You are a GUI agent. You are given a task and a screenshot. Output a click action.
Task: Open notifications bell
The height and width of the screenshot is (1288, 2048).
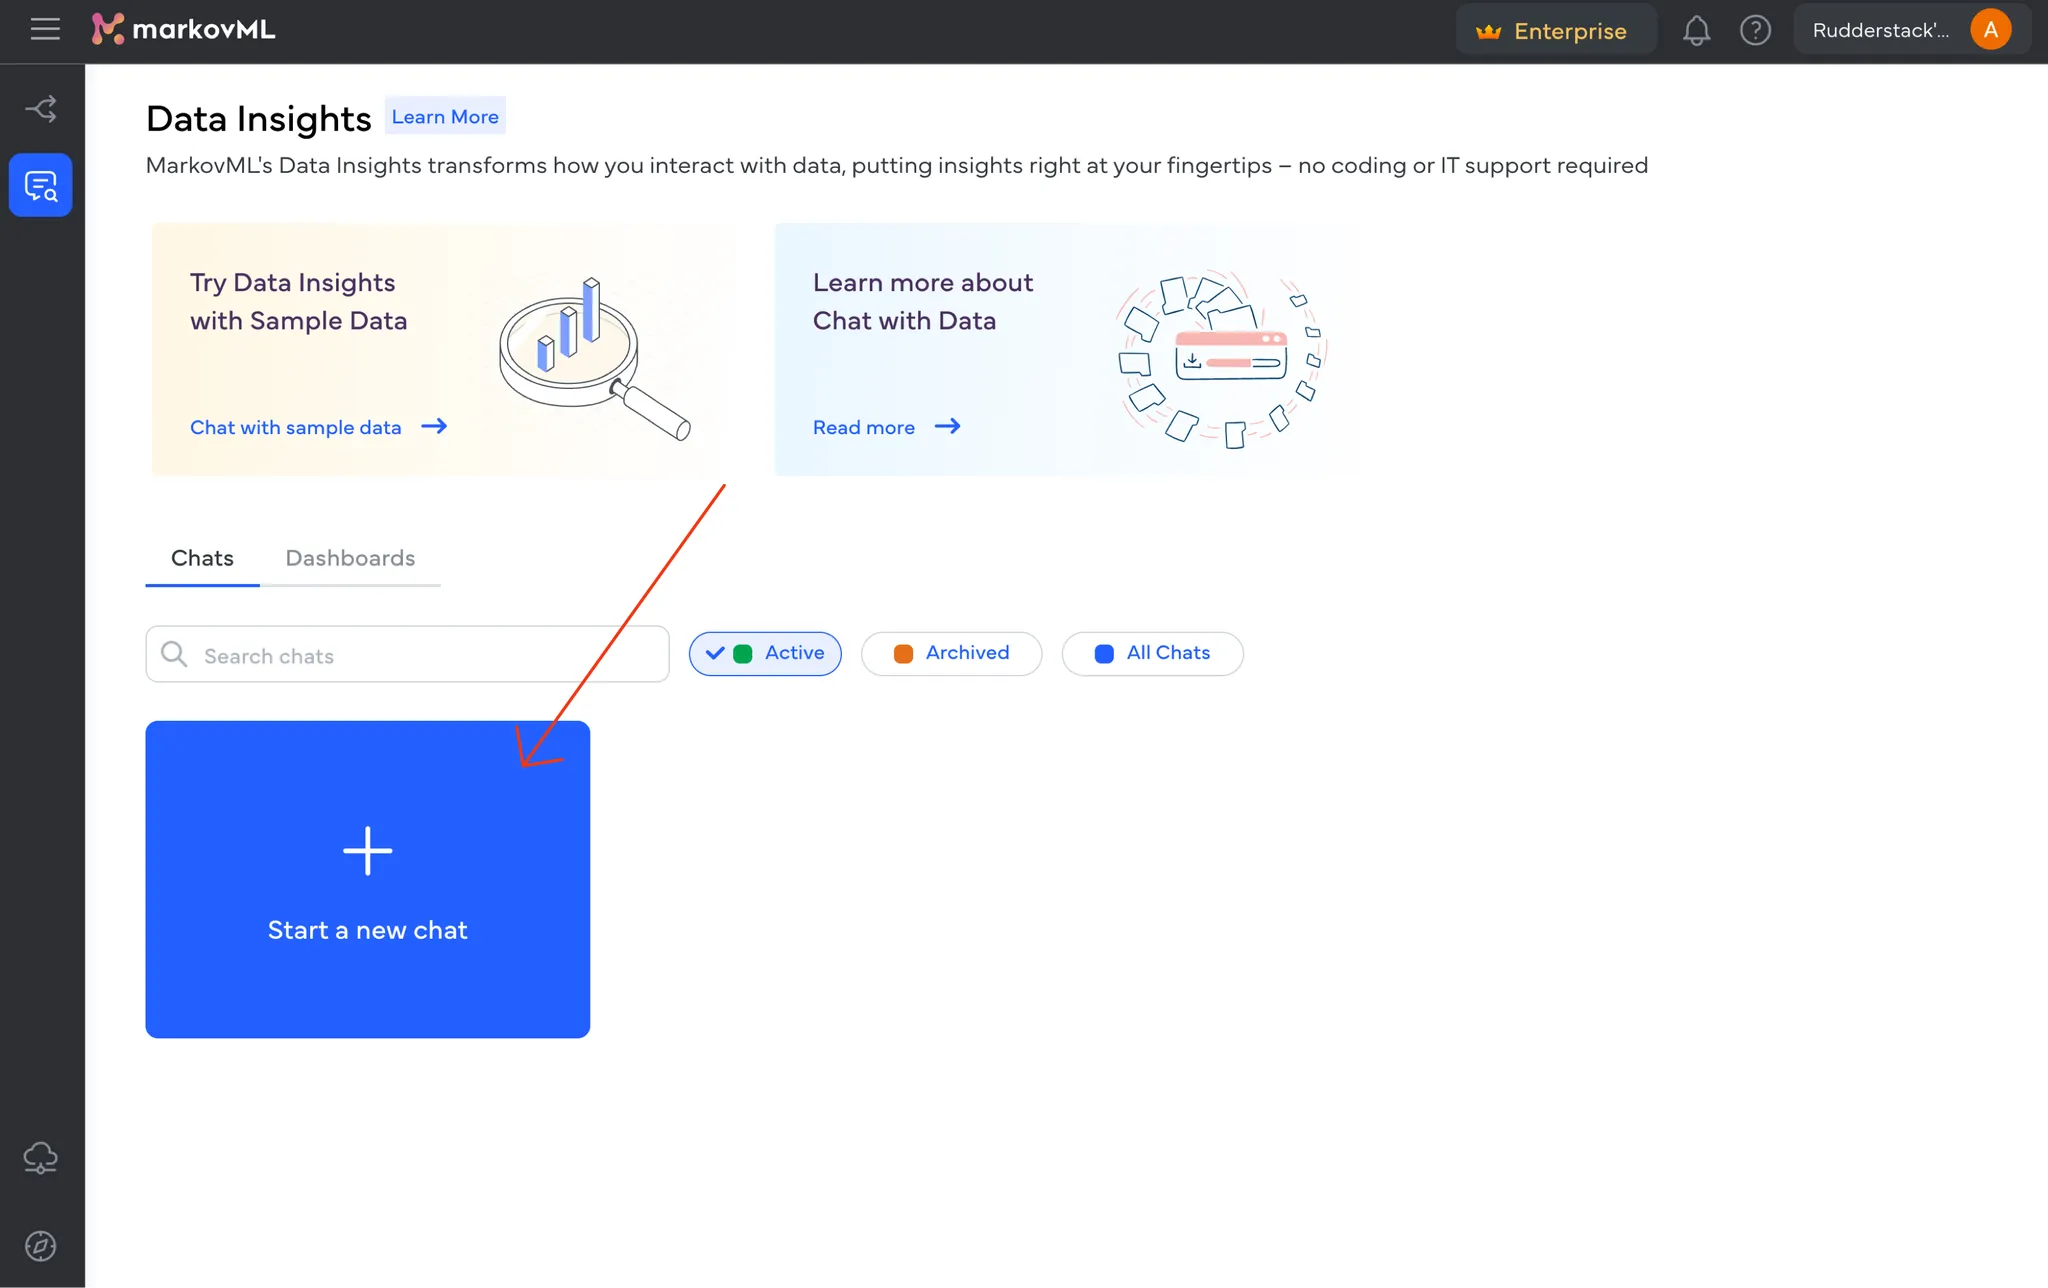(x=1696, y=31)
